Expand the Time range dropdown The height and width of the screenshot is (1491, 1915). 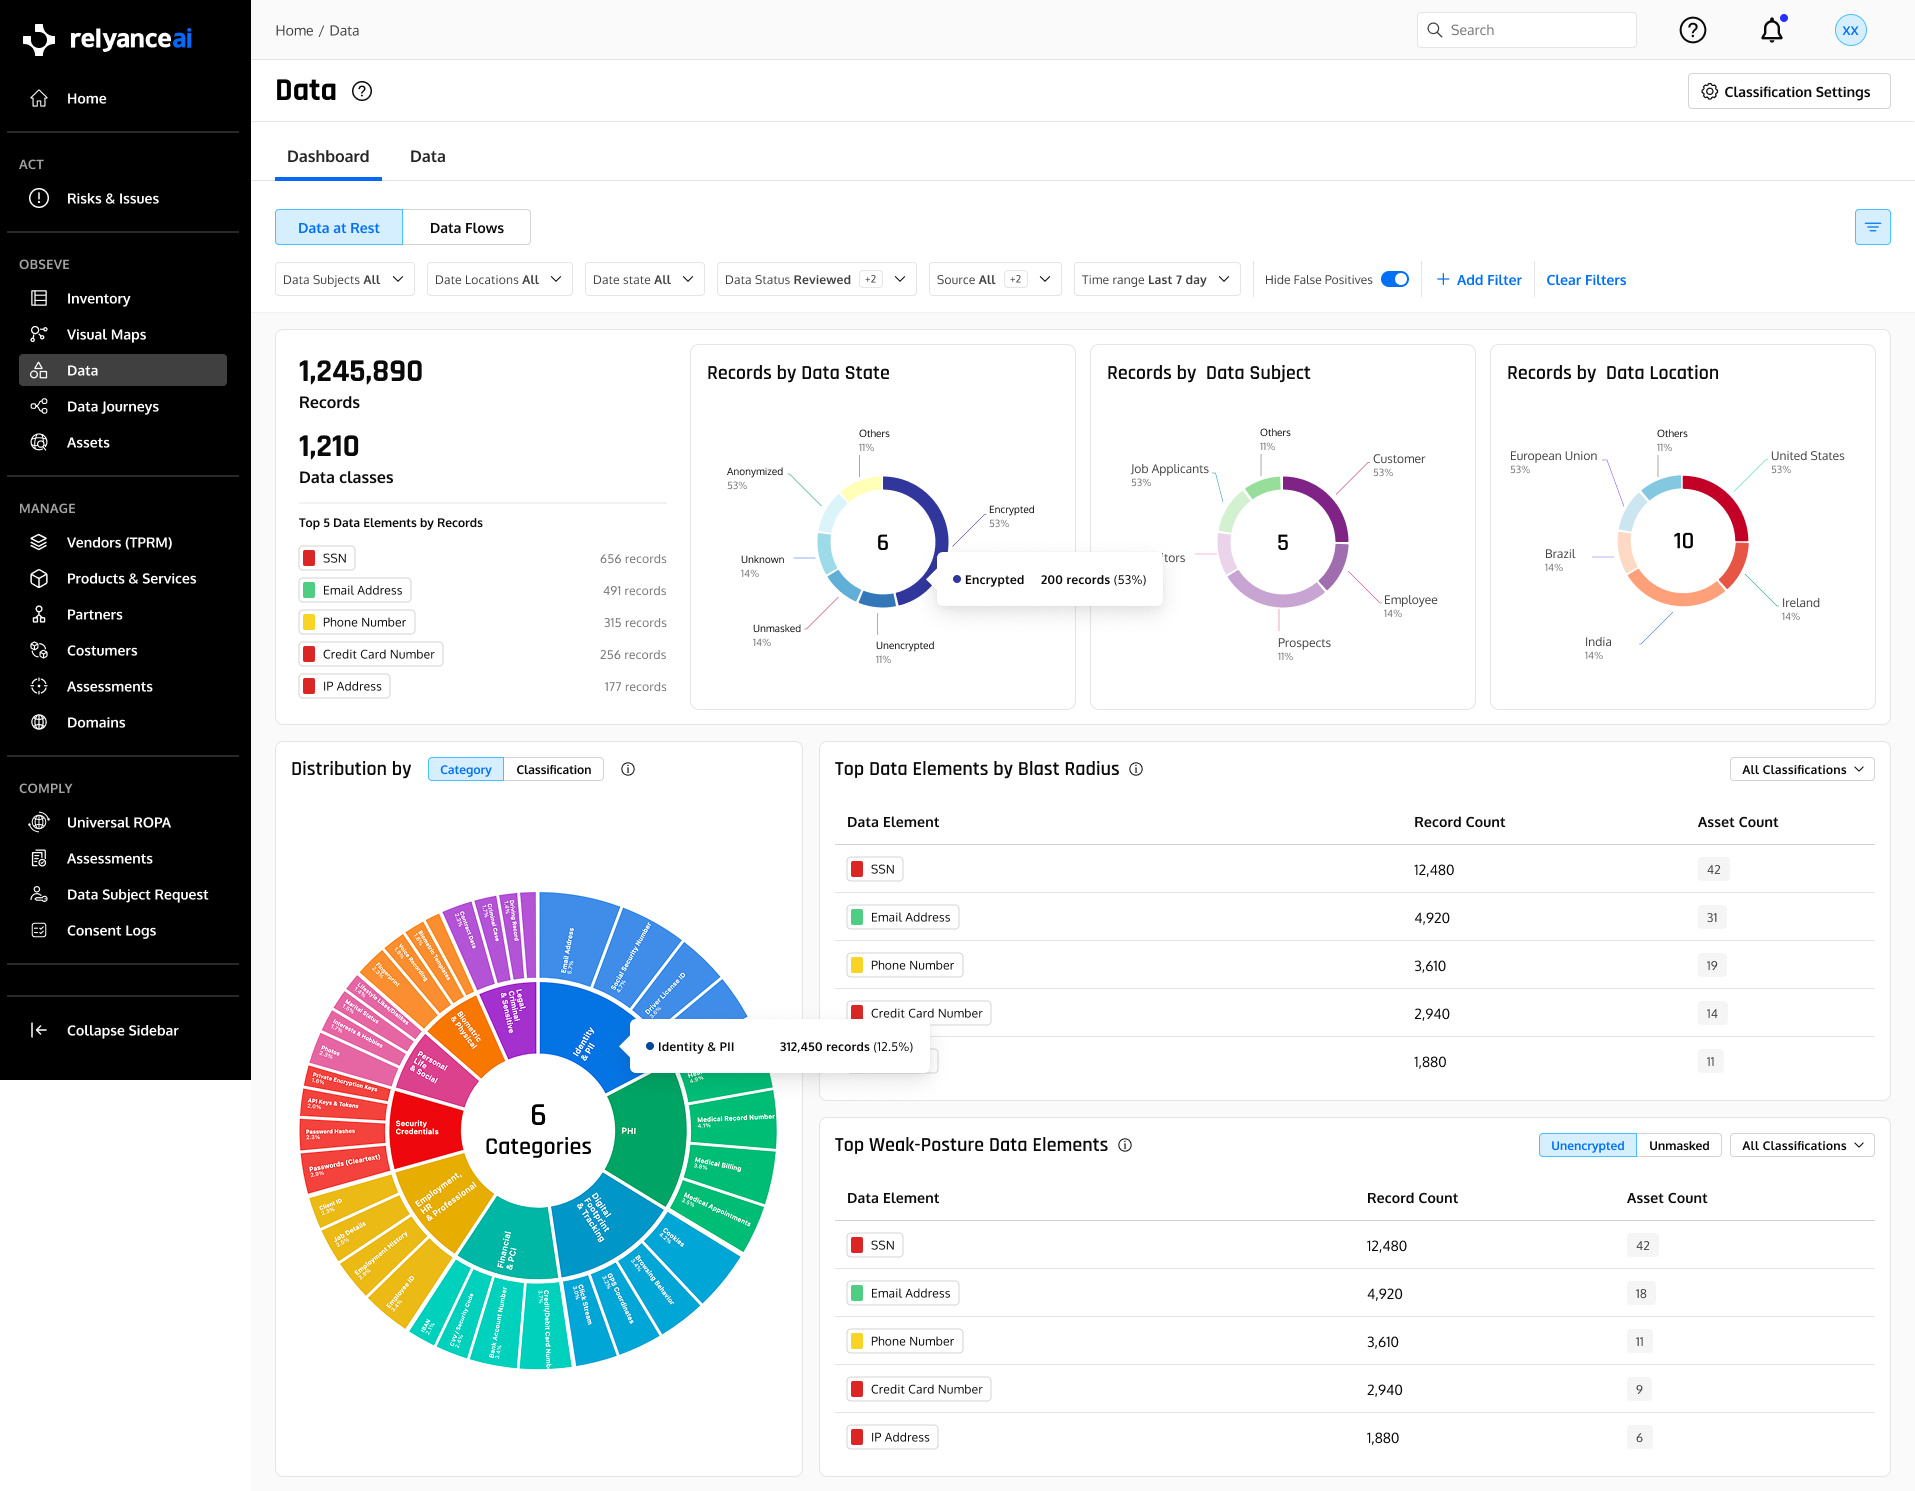point(1157,279)
